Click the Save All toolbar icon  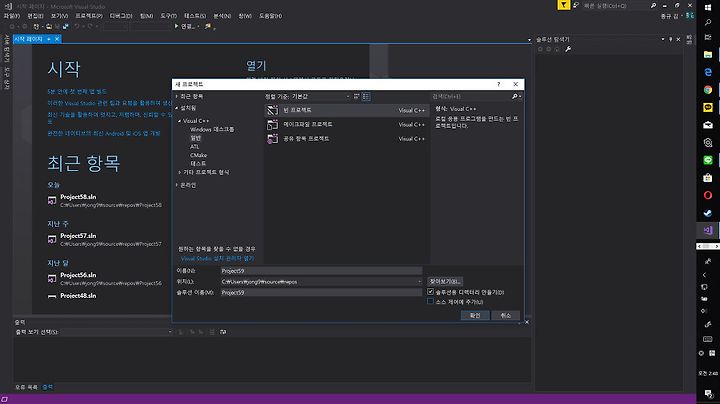pos(66,26)
